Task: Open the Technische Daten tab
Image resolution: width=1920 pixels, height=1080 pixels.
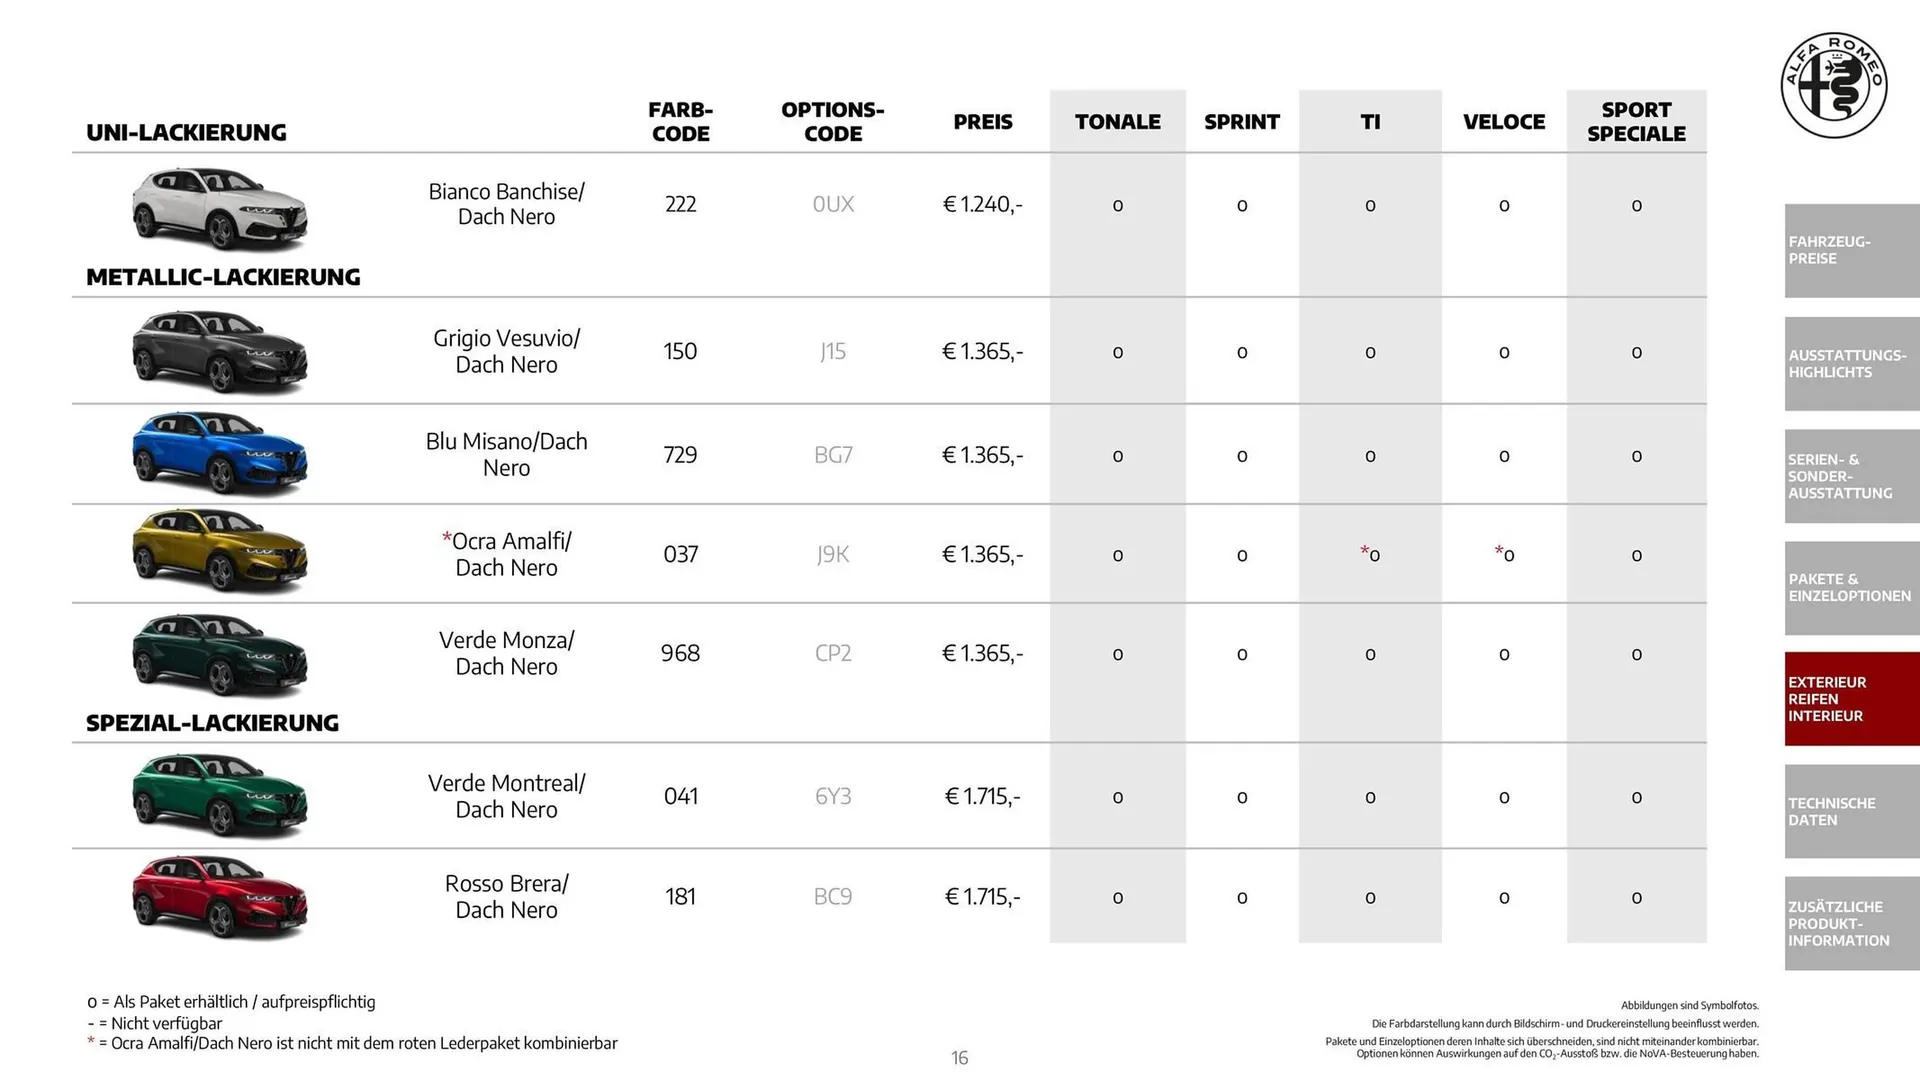Action: point(1851,811)
